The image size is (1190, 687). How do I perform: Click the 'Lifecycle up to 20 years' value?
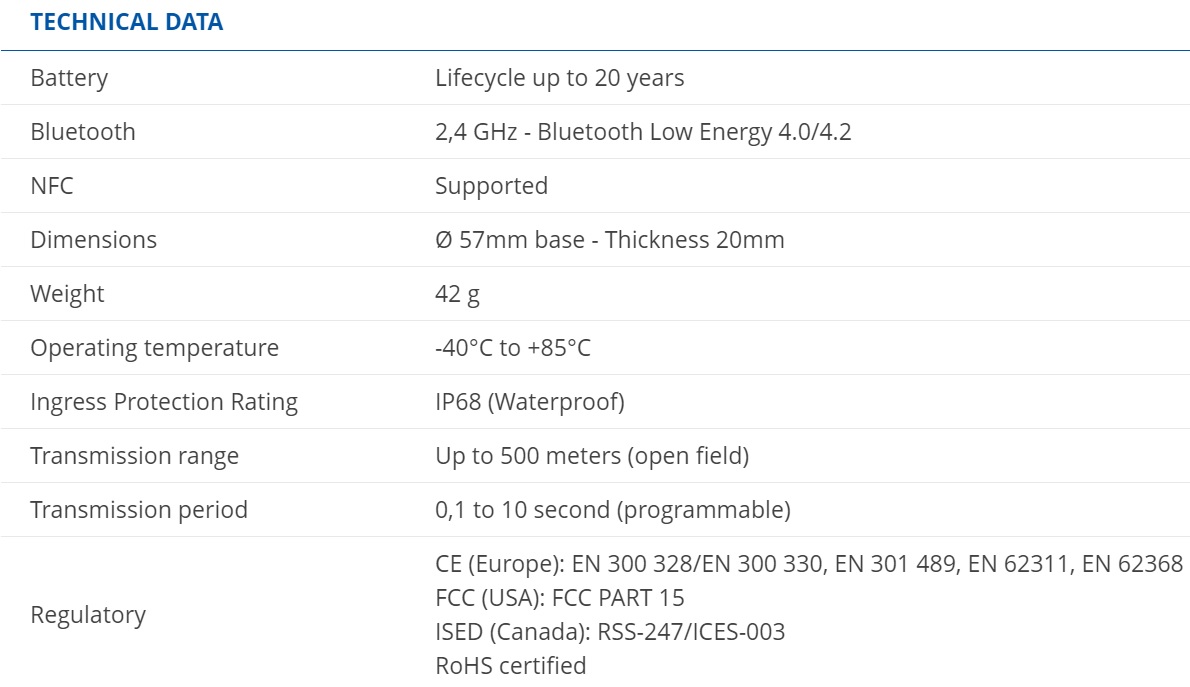pyautogui.click(x=559, y=78)
